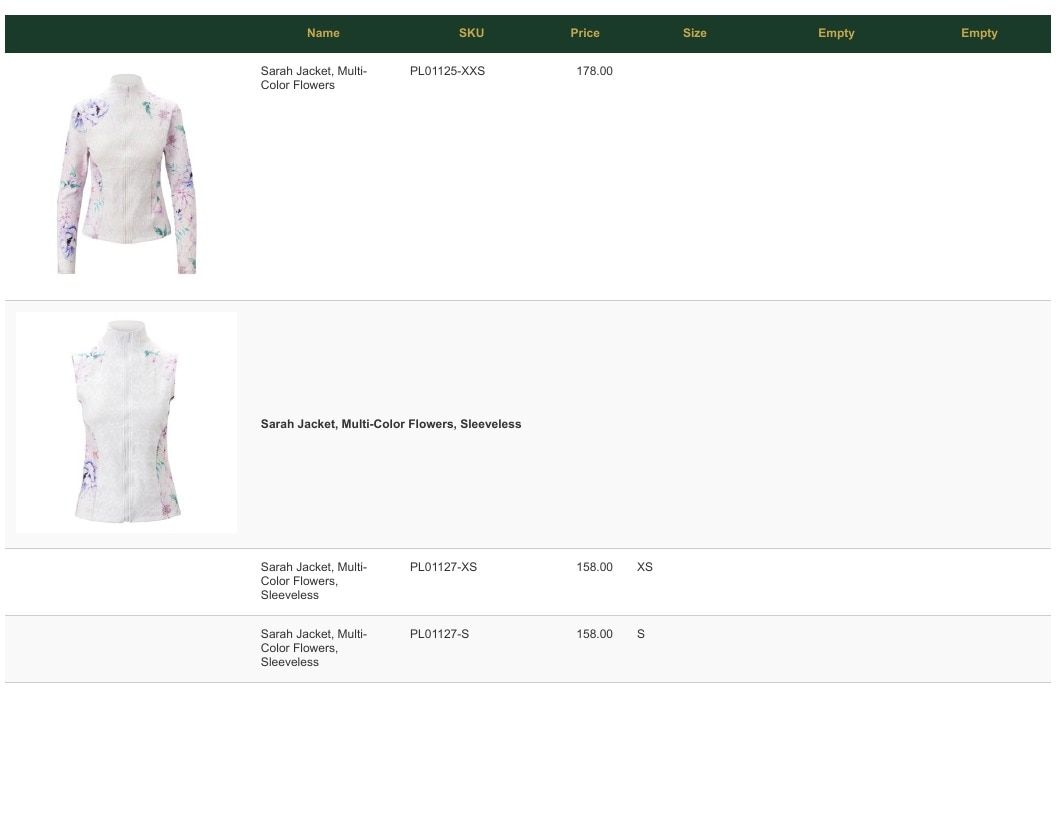Image resolution: width=1056 pixels, height=816 pixels.
Task: Select the 158.00 price for PL01127-S
Action: pos(594,634)
